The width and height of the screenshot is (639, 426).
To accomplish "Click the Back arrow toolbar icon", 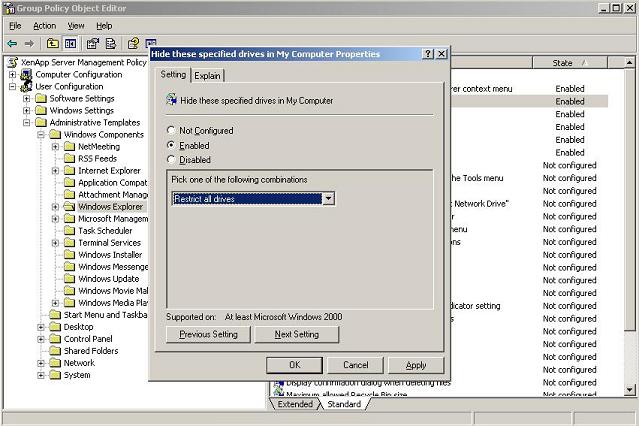I will (x=12, y=44).
